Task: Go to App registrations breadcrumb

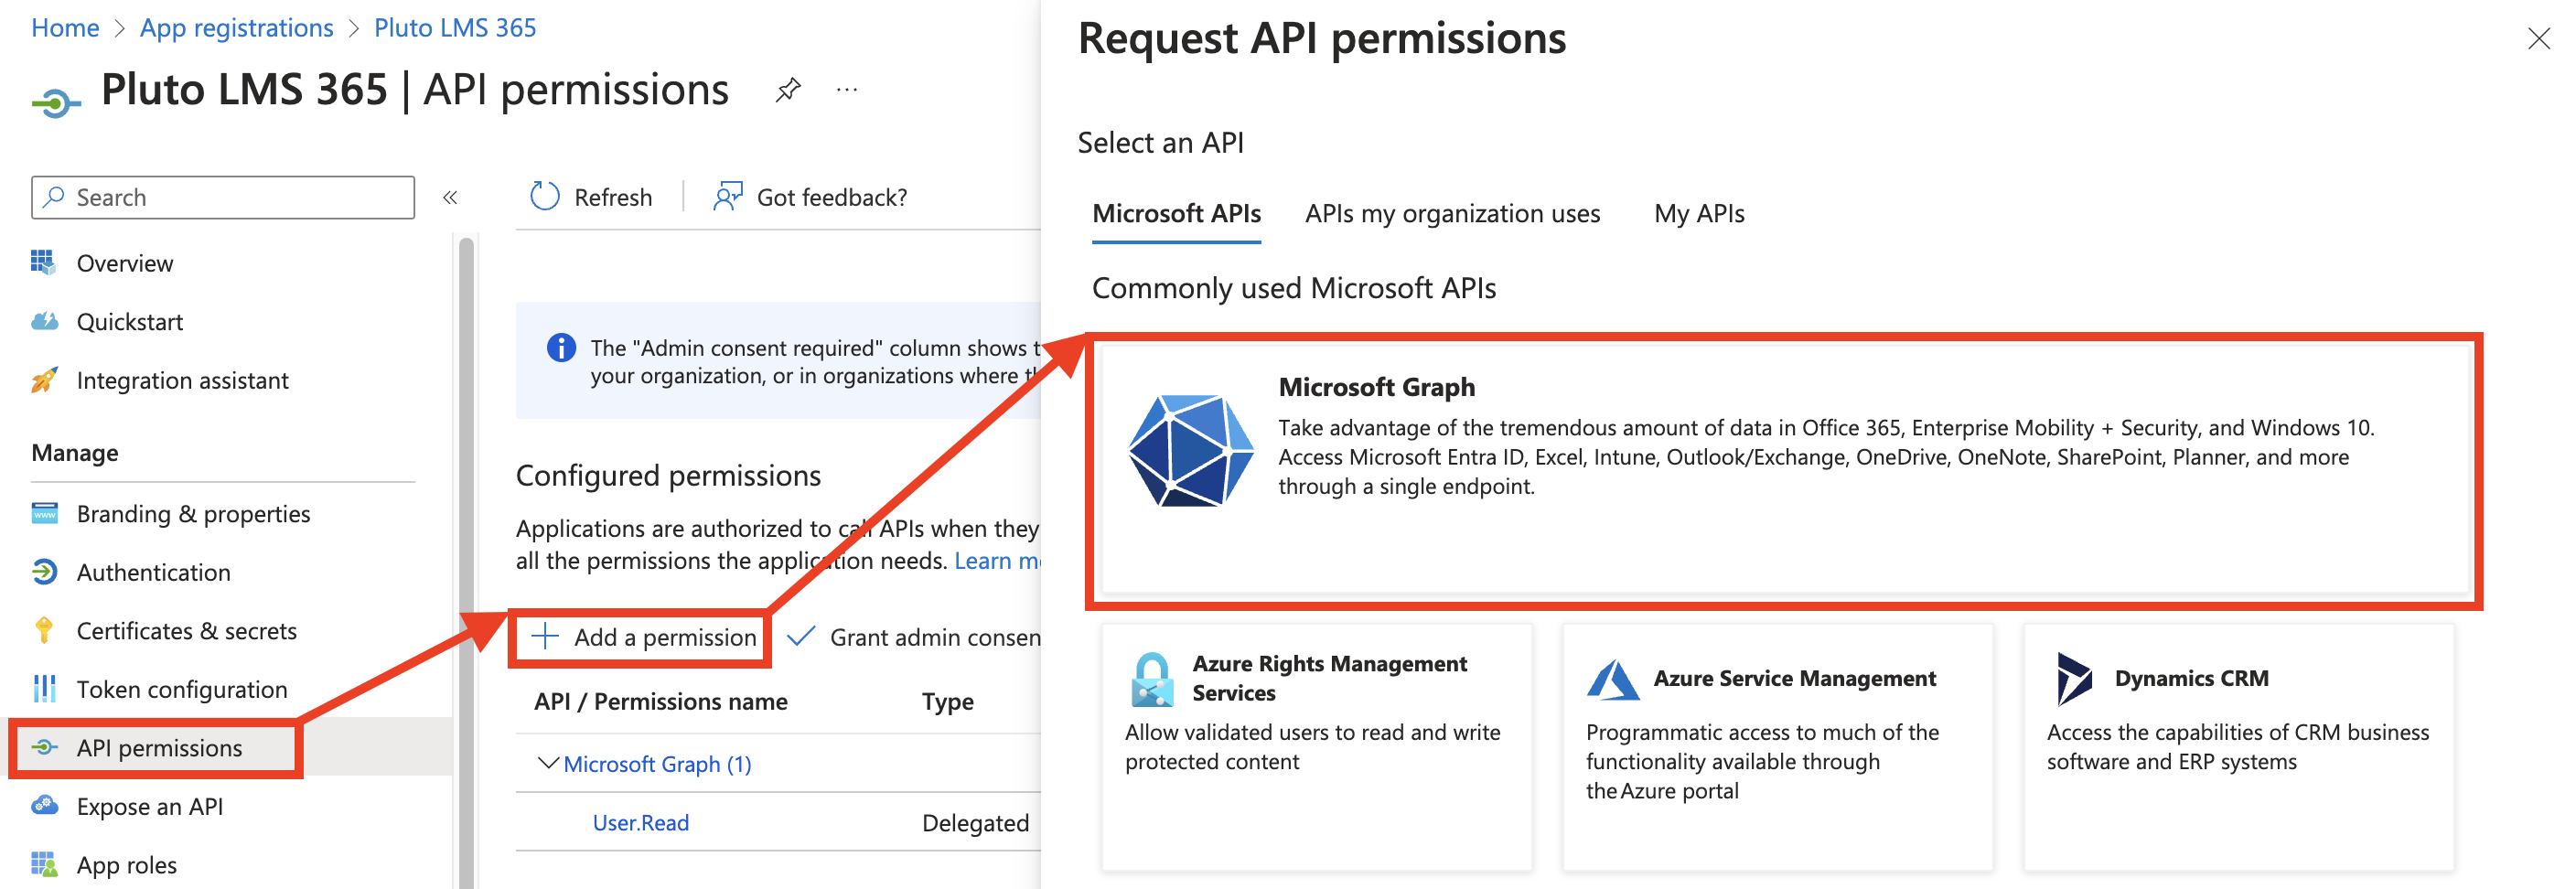Action: point(237,28)
